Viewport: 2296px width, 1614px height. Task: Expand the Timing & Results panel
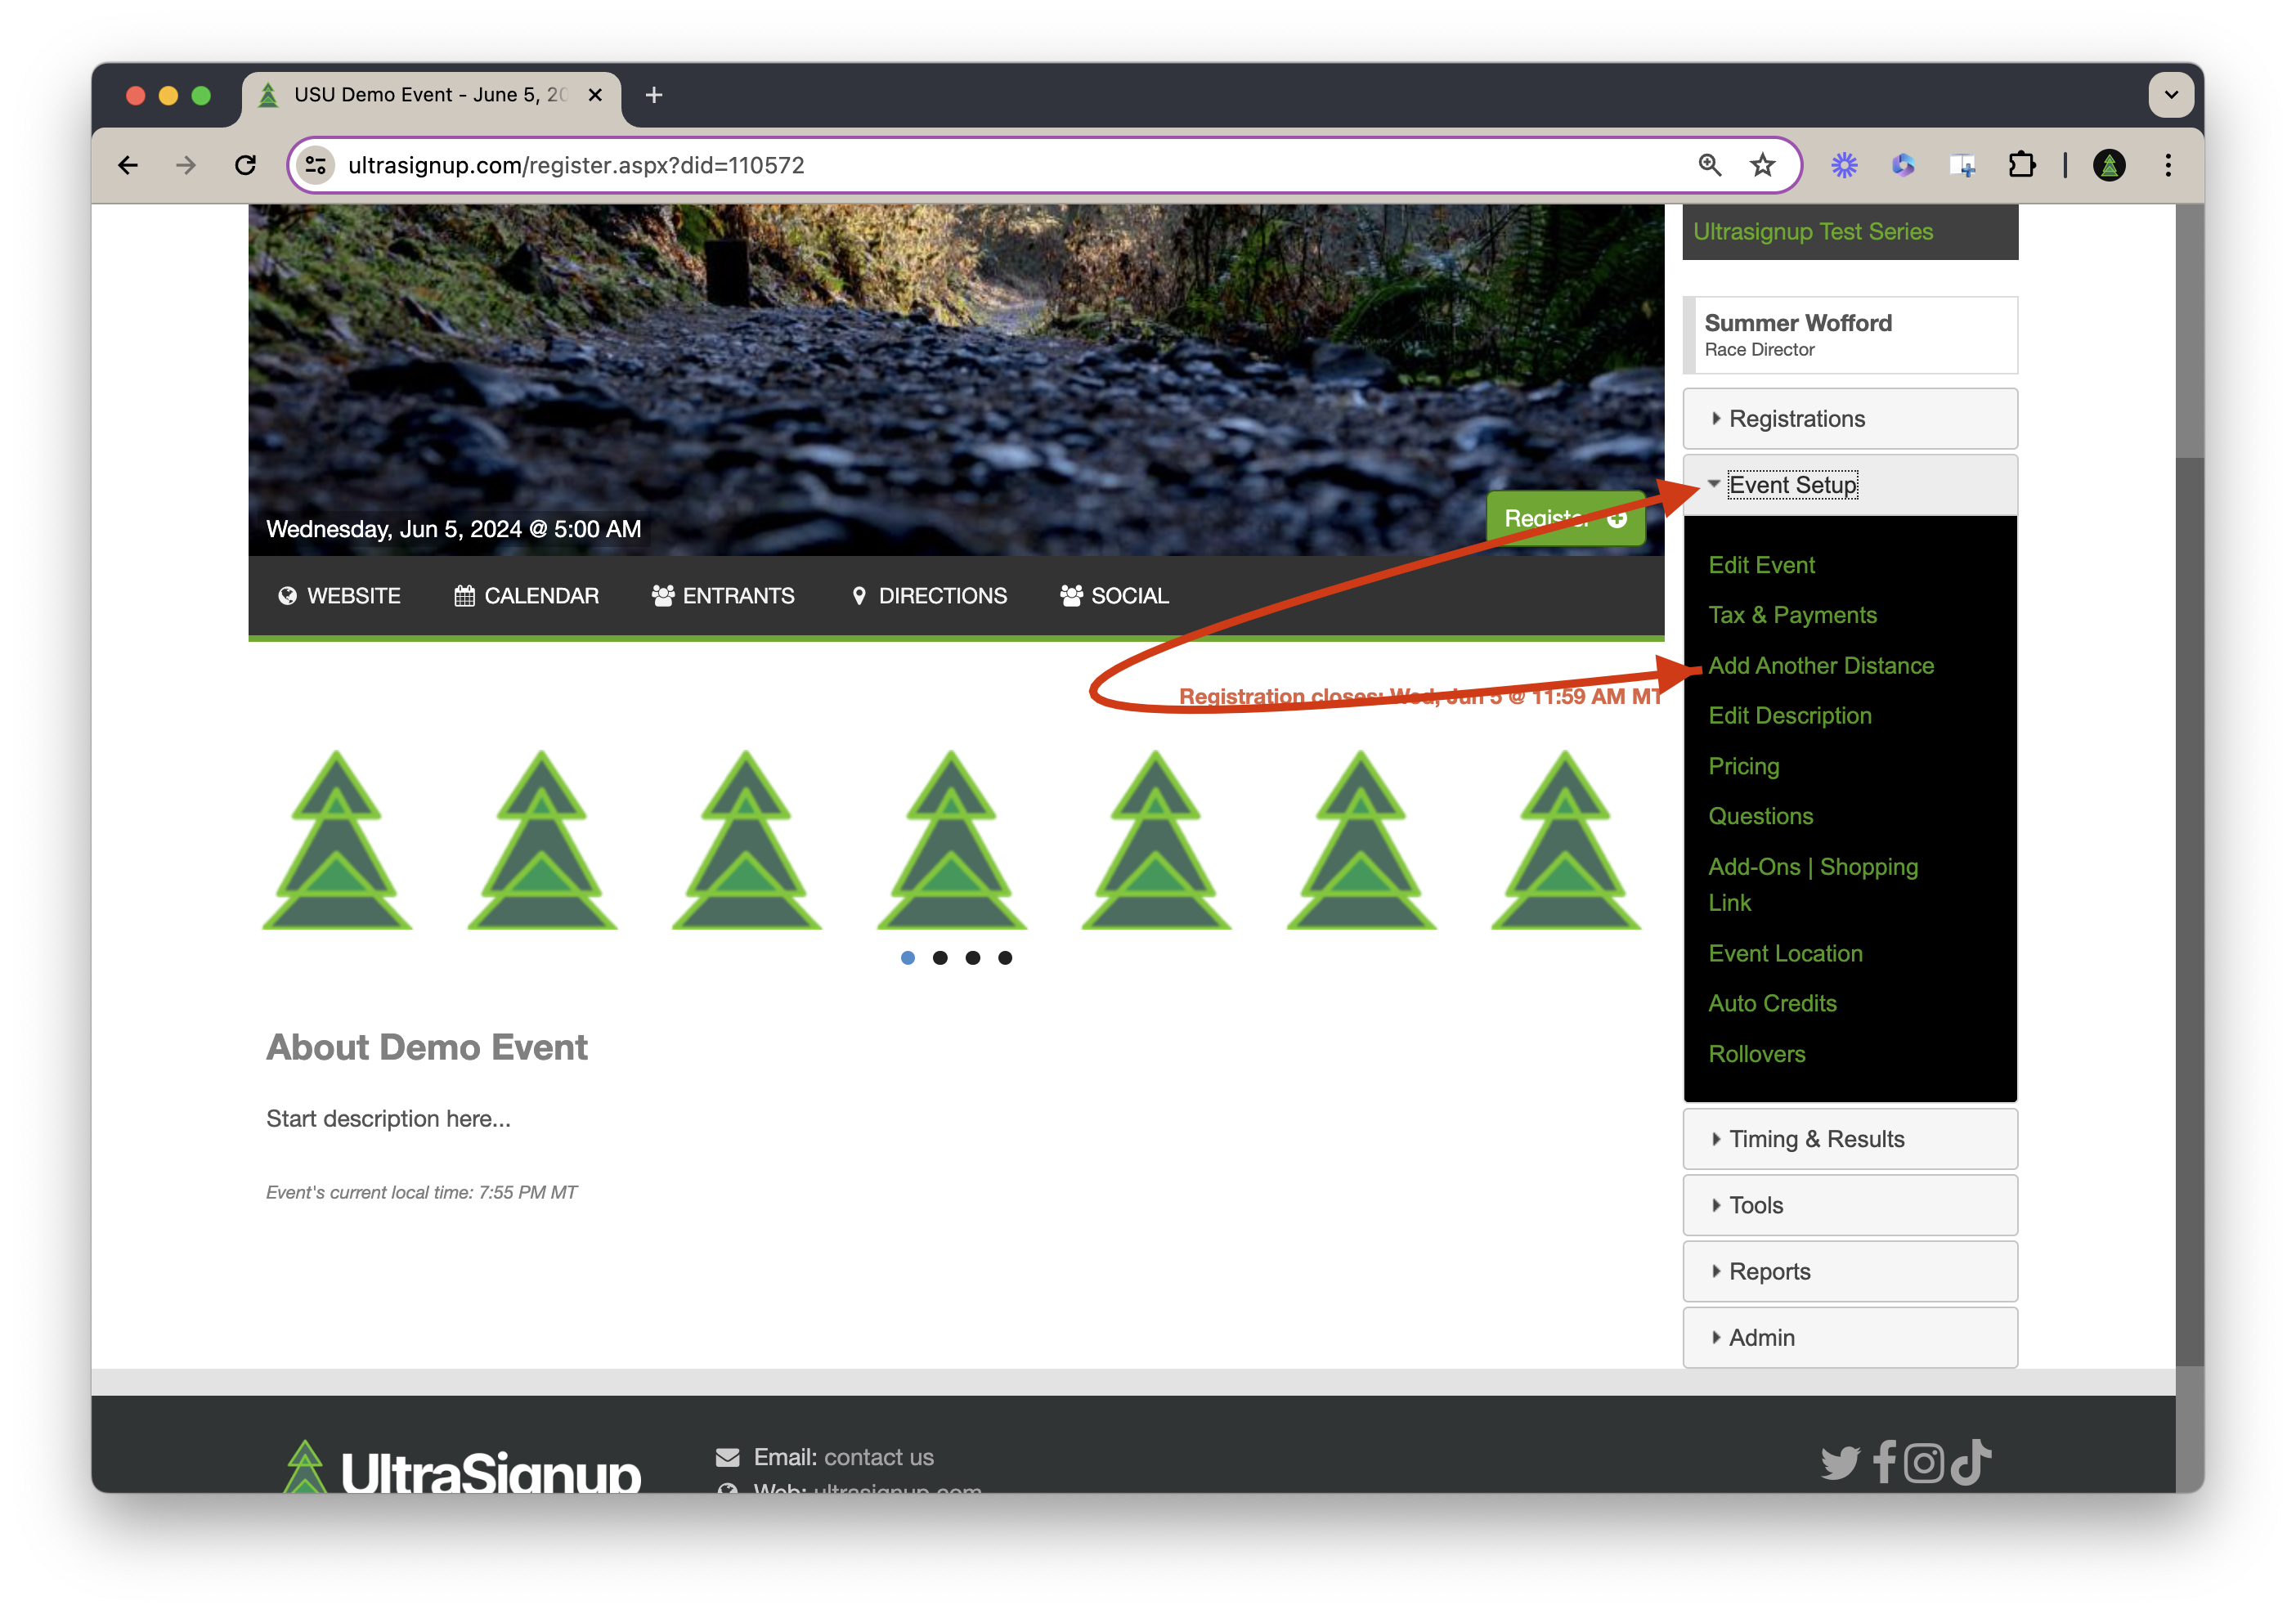pos(1850,1139)
